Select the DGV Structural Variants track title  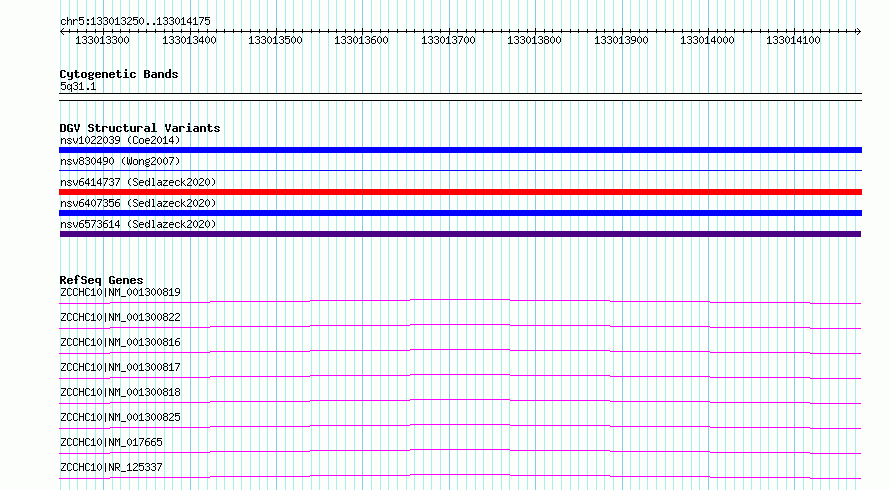coord(140,128)
